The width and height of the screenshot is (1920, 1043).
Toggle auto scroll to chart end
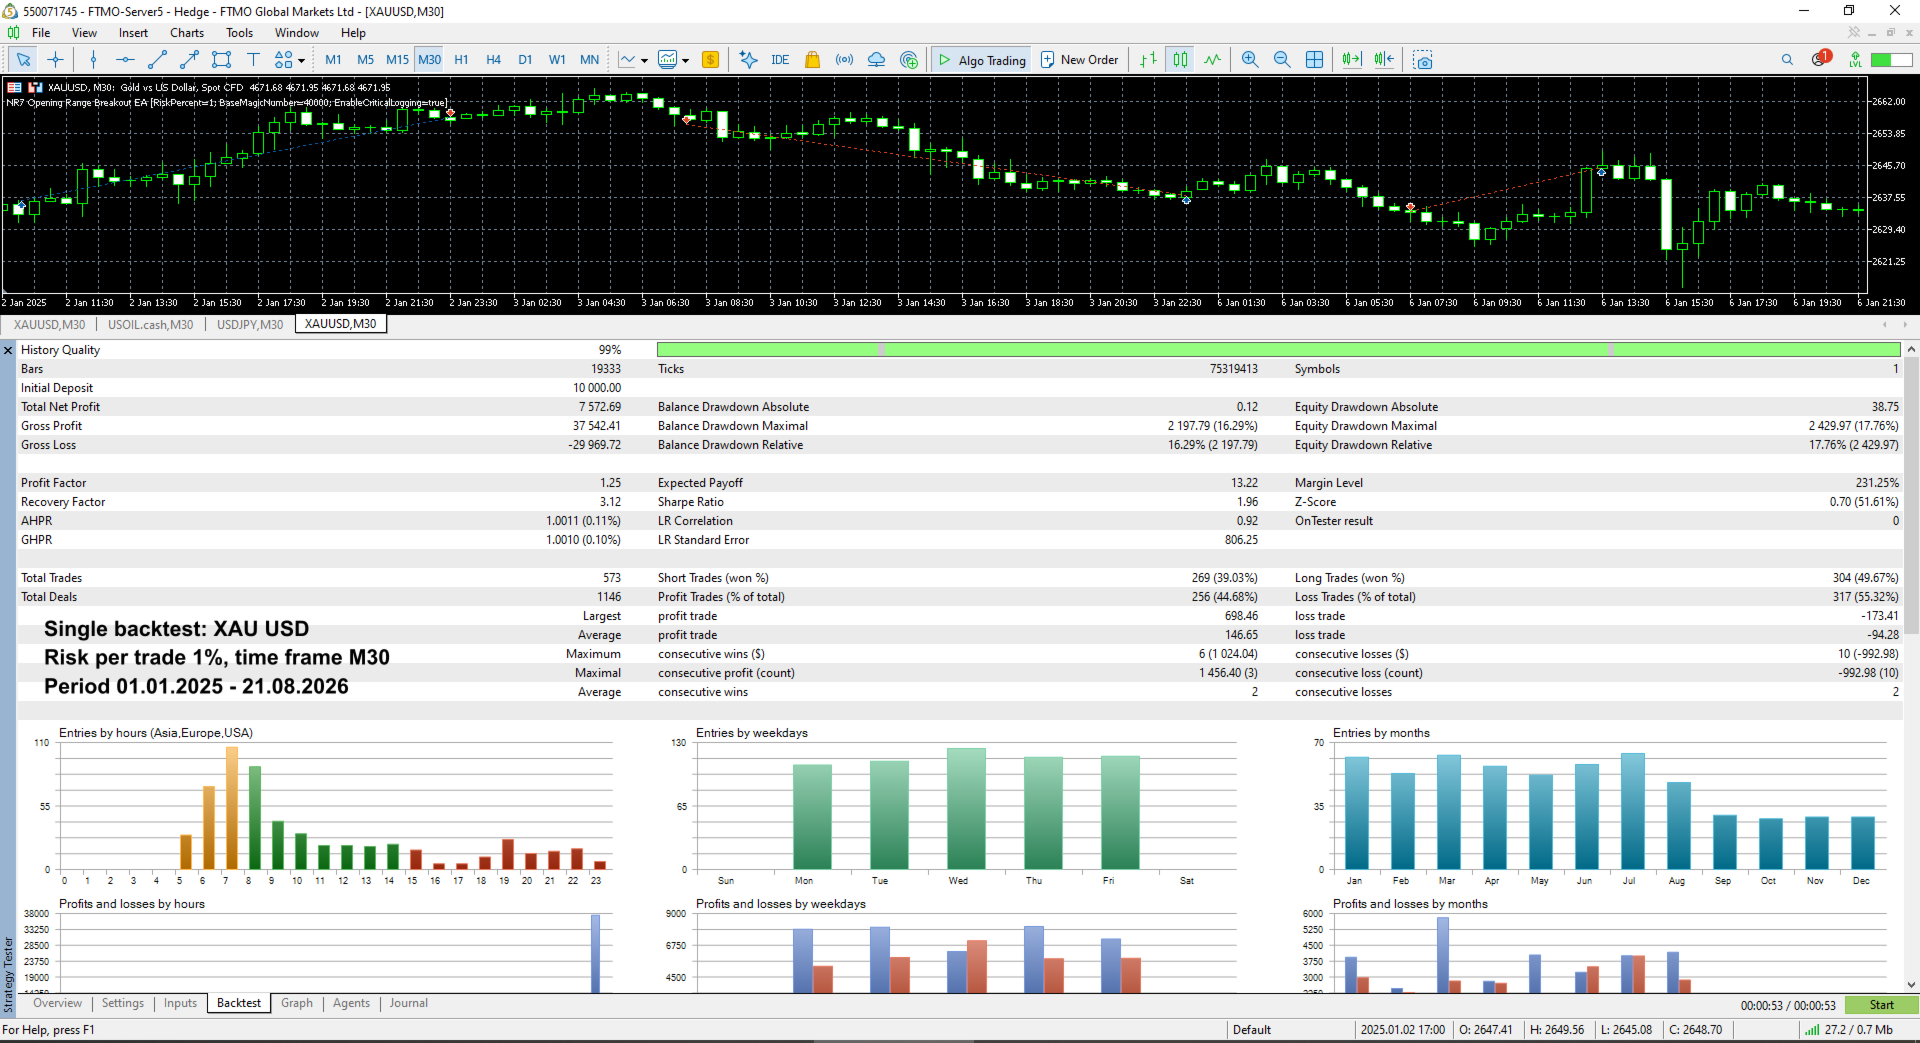pyautogui.click(x=1352, y=60)
